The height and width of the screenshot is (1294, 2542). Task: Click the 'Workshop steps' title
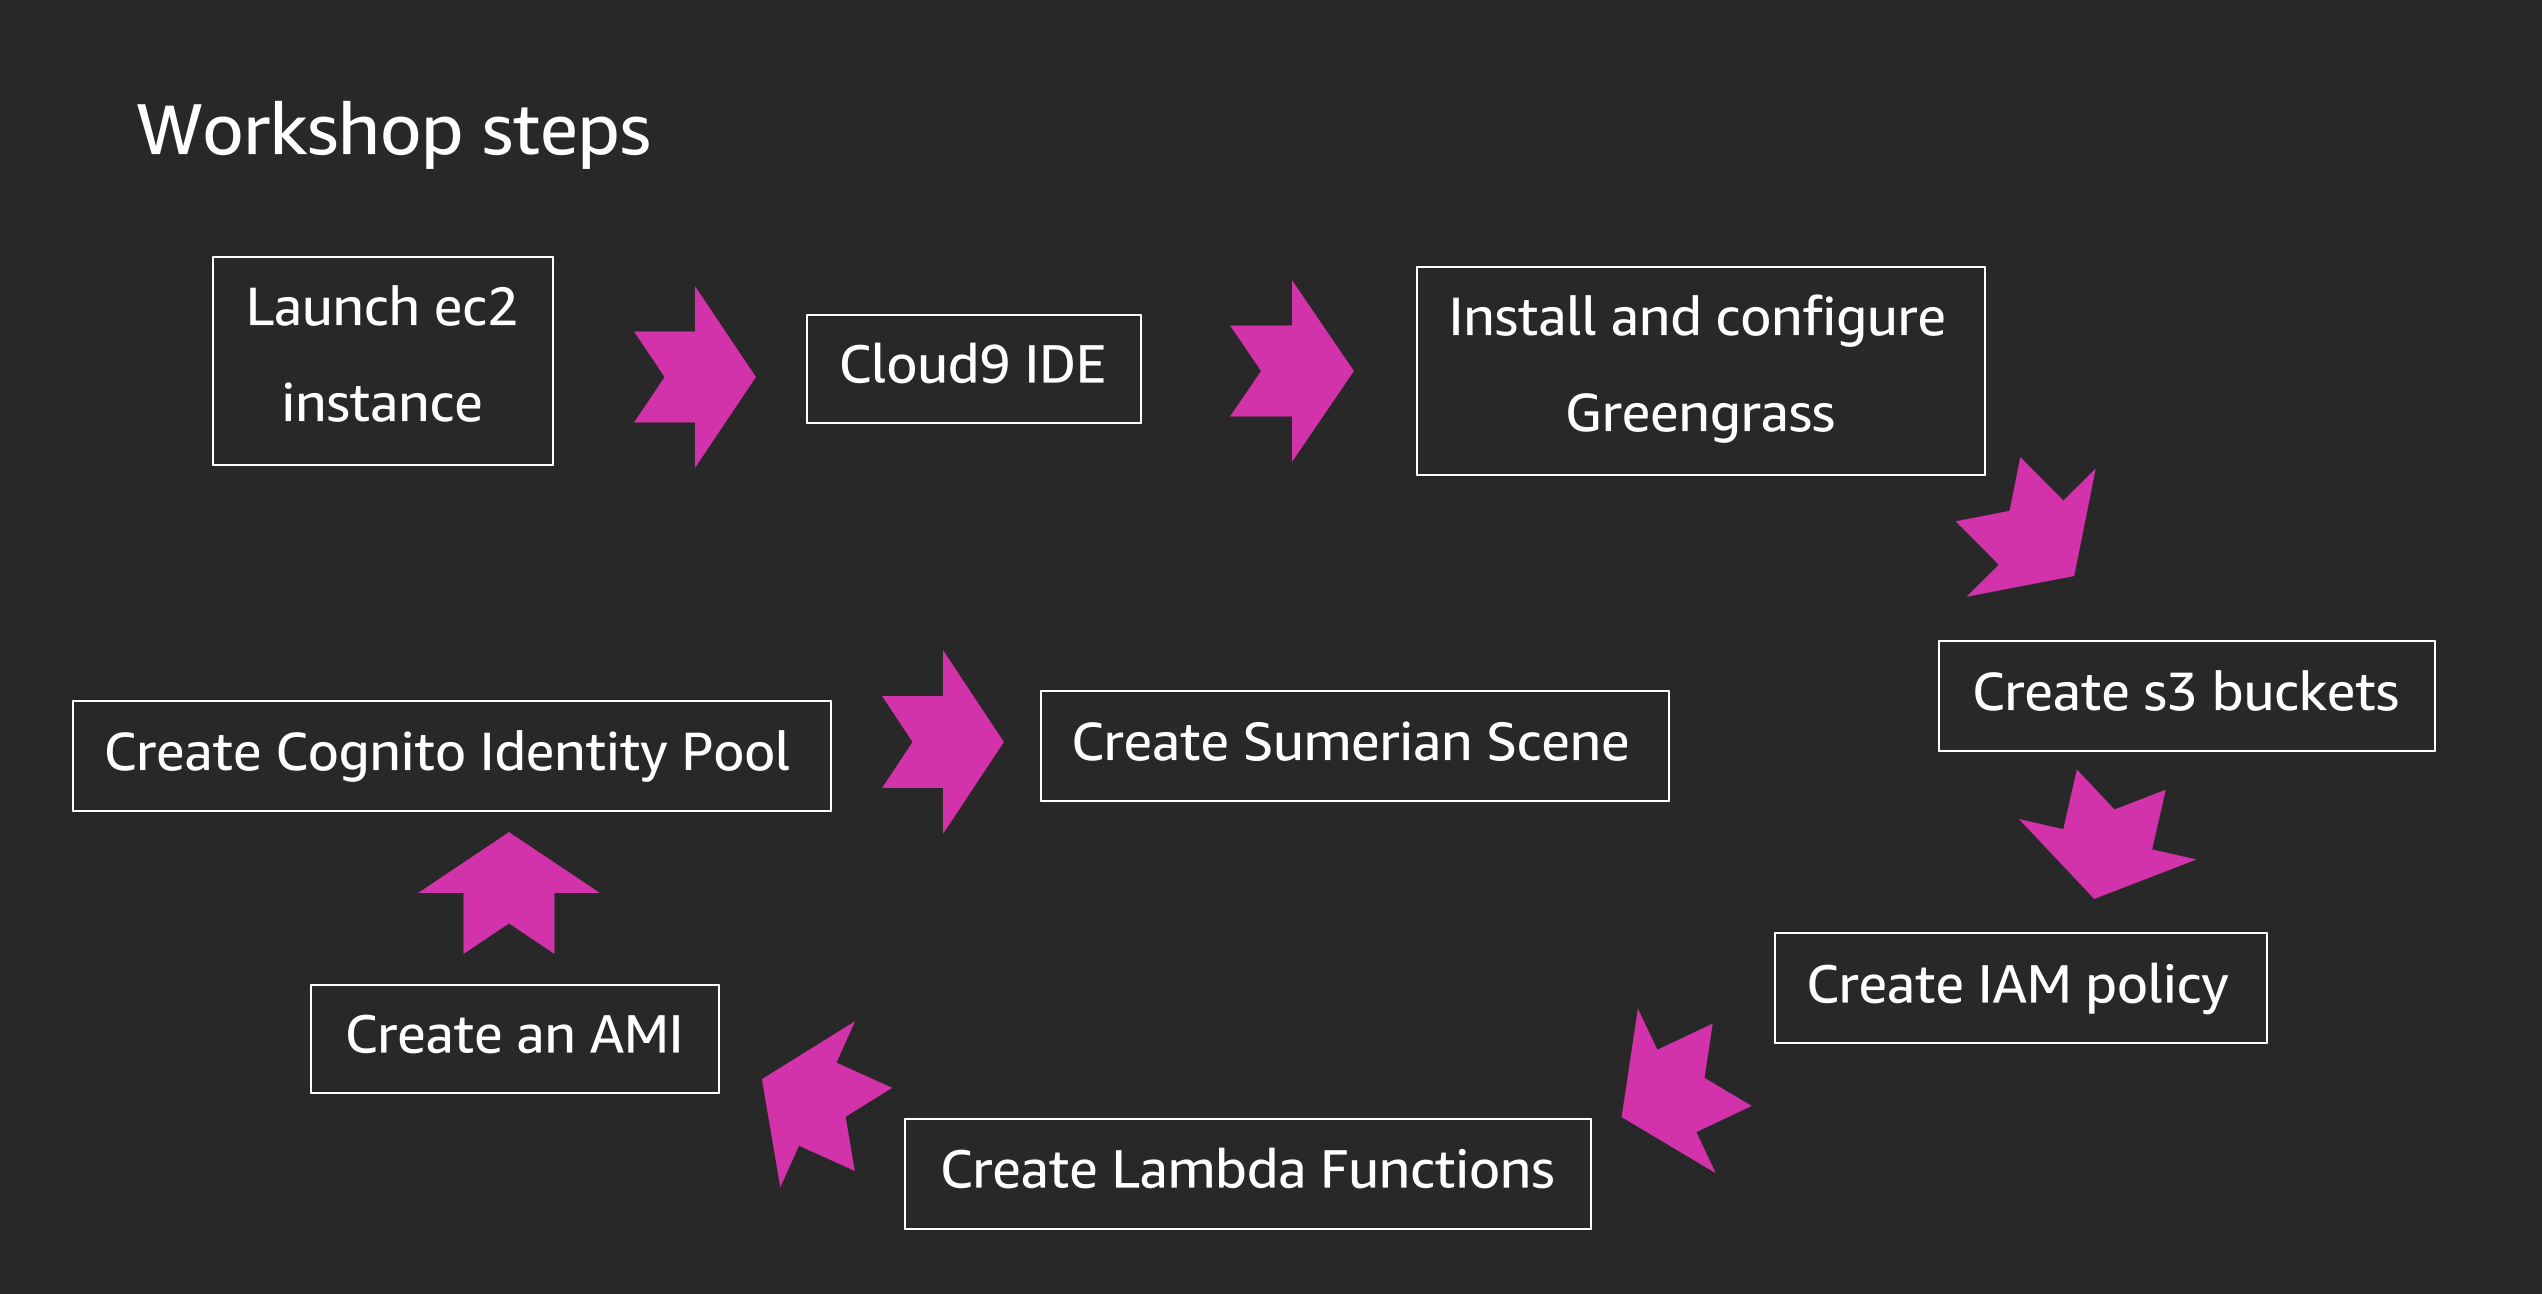click(x=394, y=131)
